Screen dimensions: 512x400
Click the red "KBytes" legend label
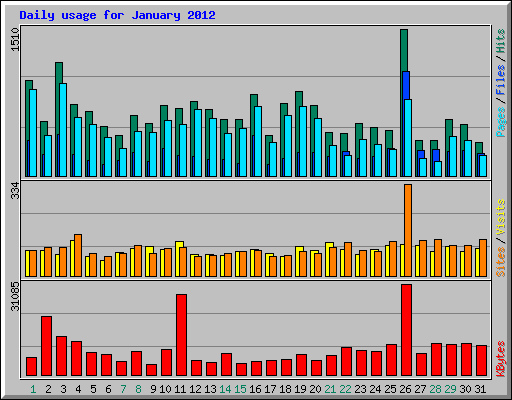(x=500, y=359)
